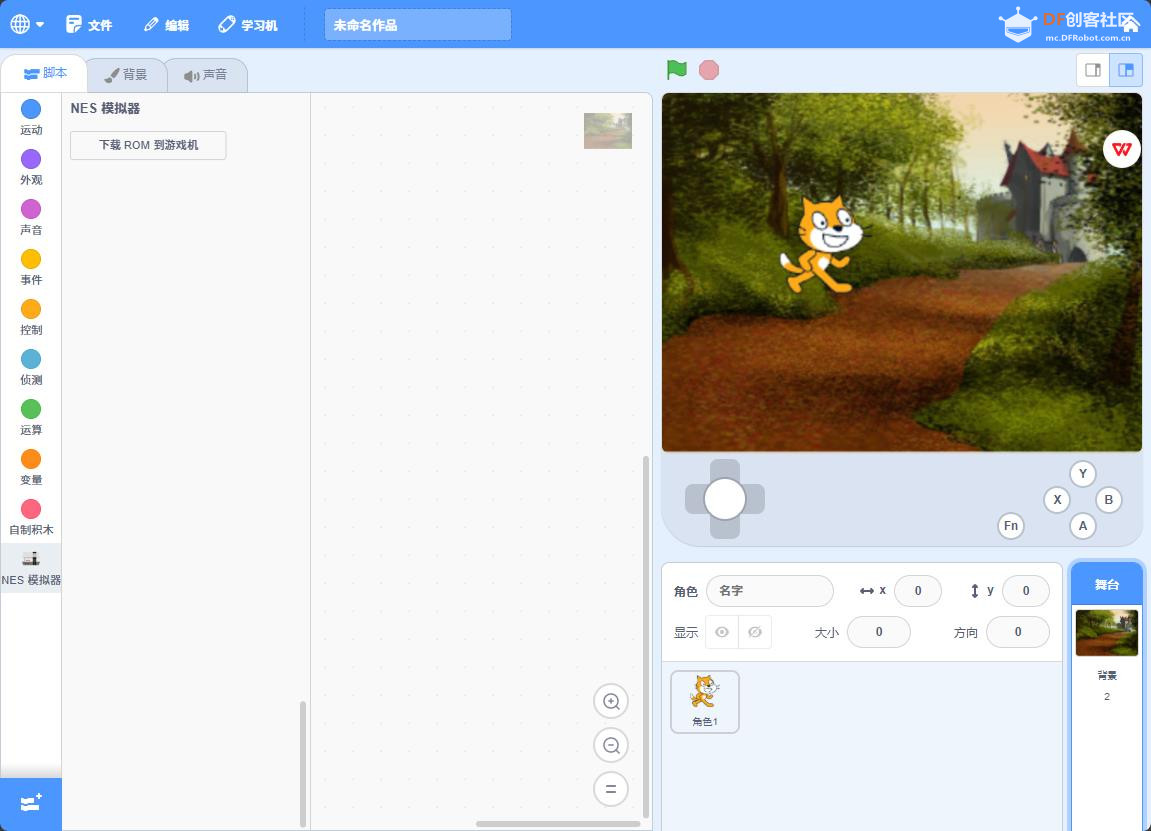Click the 舞台 stage header

[x=1107, y=584]
